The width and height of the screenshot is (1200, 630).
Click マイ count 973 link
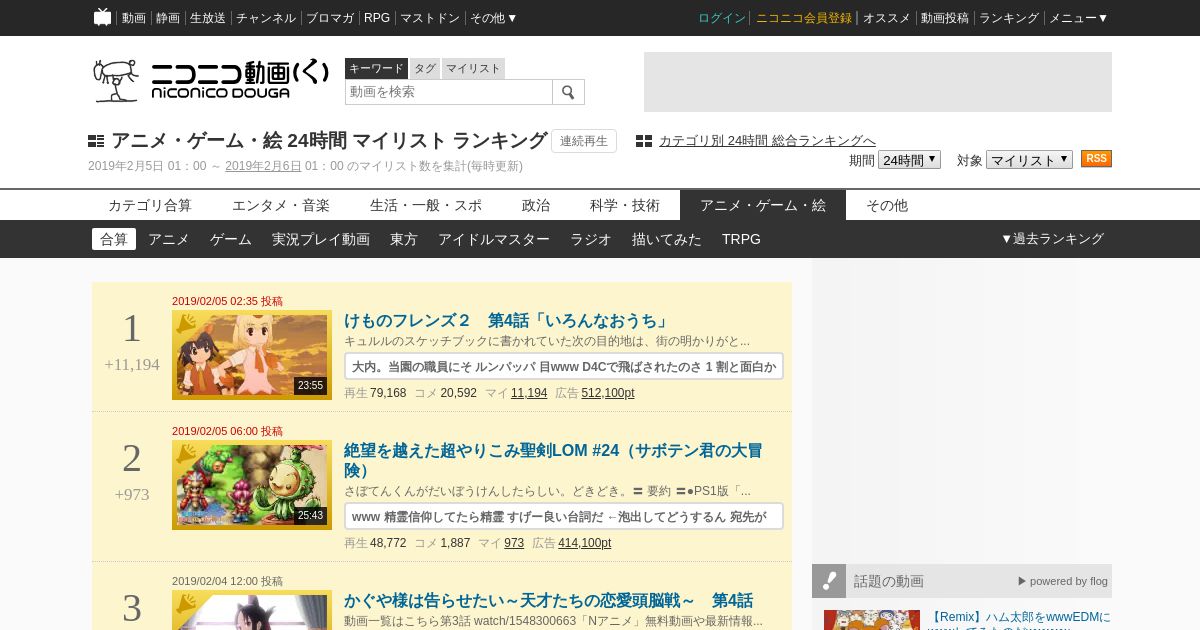pos(514,543)
